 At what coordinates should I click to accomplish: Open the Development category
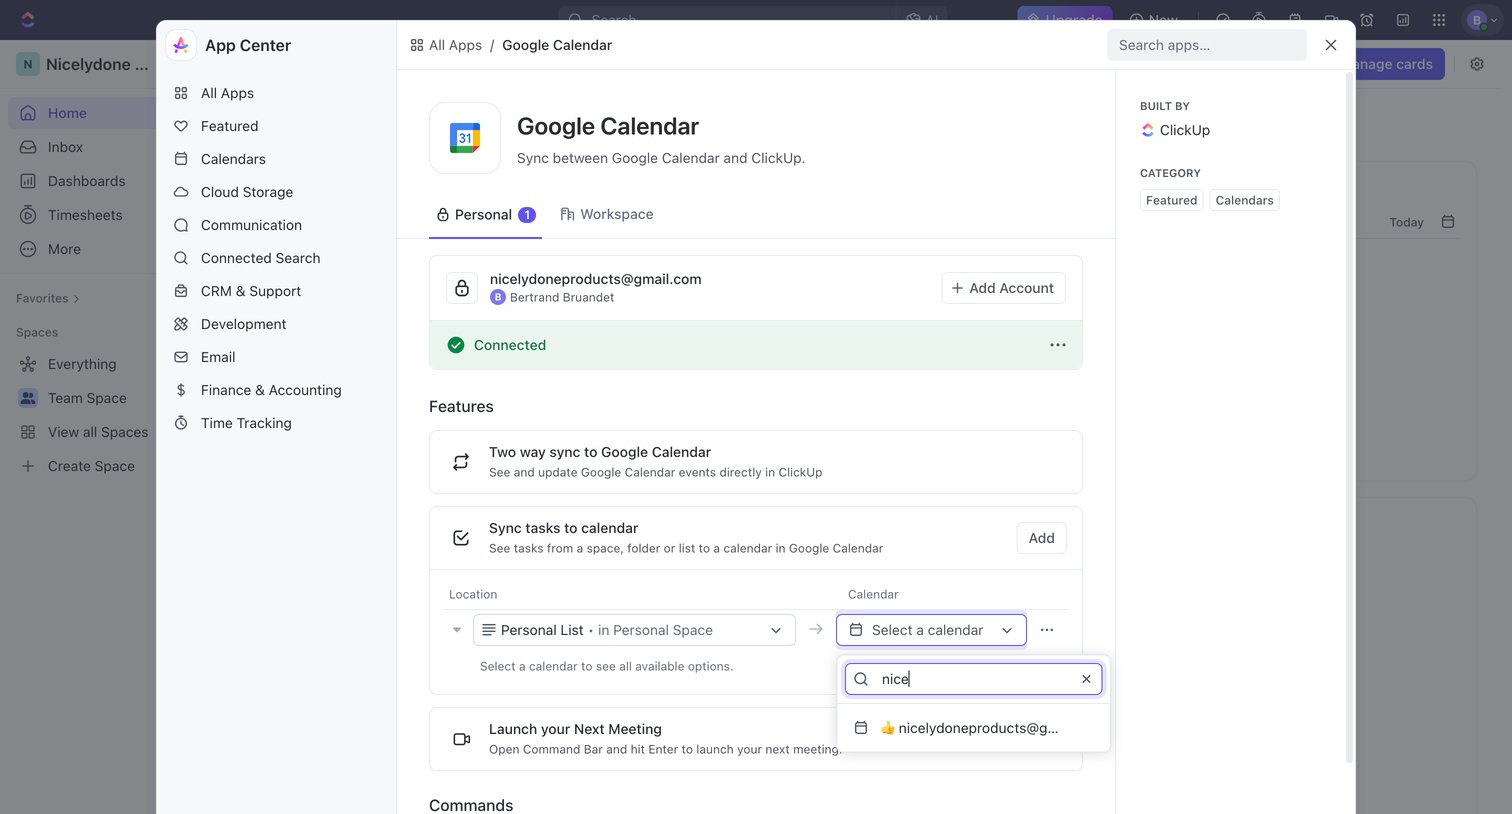pyautogui.click(x=243, y=324)
